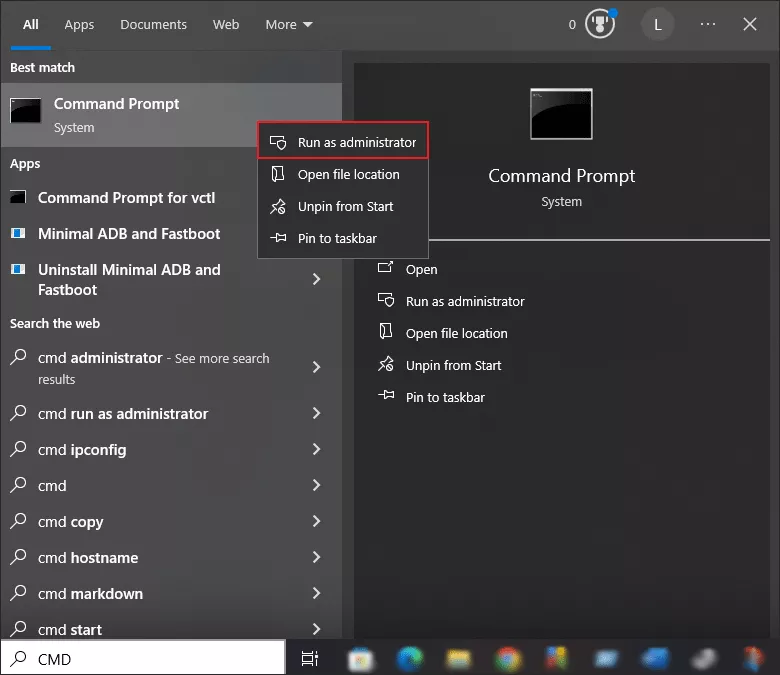The width and height of the screenshot is (780, 675).
Task: Open Microsoft Edge from taskbar
Action: pyautogui.click(x=410, y=659)
